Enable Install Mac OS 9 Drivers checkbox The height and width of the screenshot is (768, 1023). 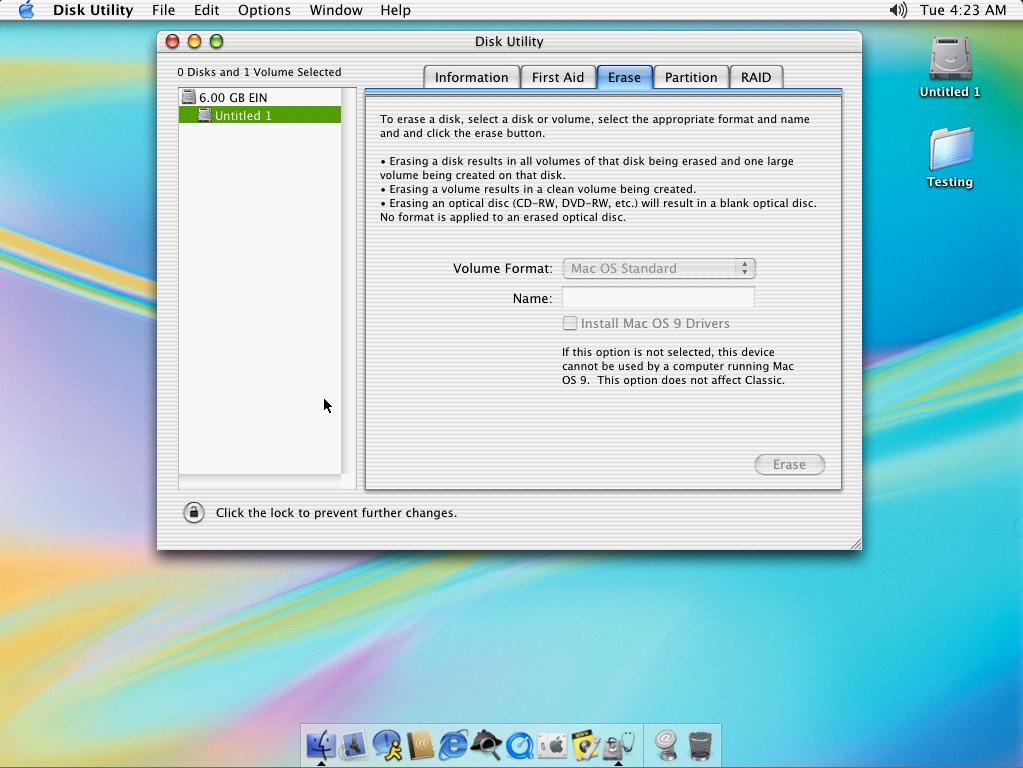click(570, 323)
